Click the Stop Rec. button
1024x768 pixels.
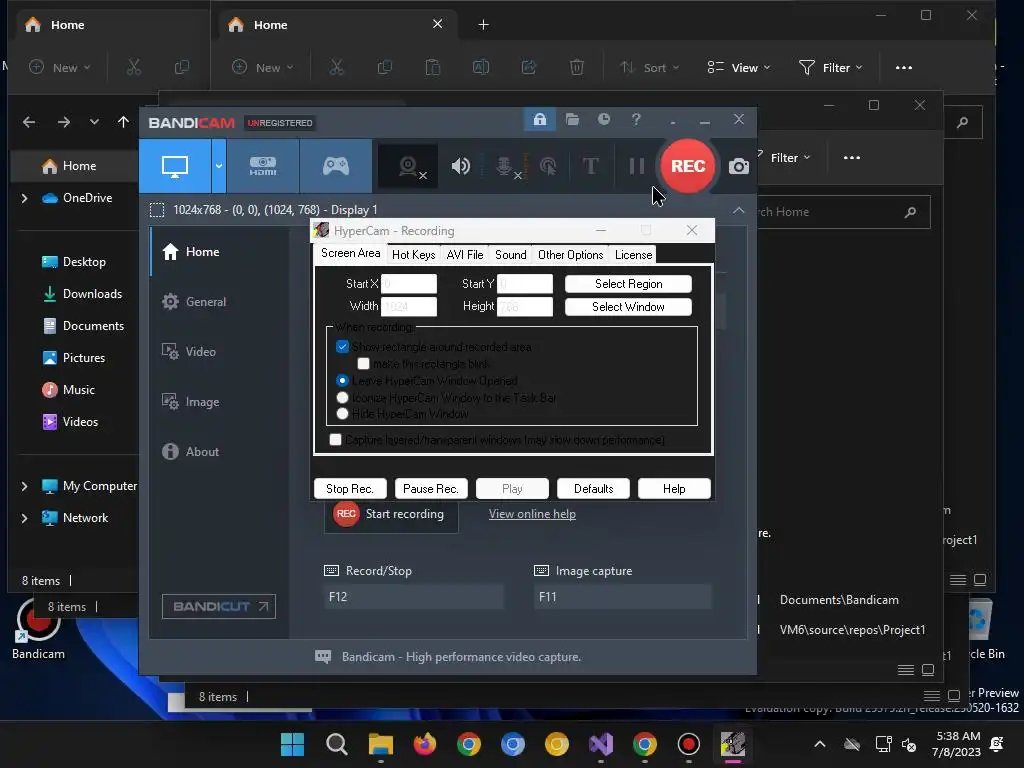pos(350,489)
